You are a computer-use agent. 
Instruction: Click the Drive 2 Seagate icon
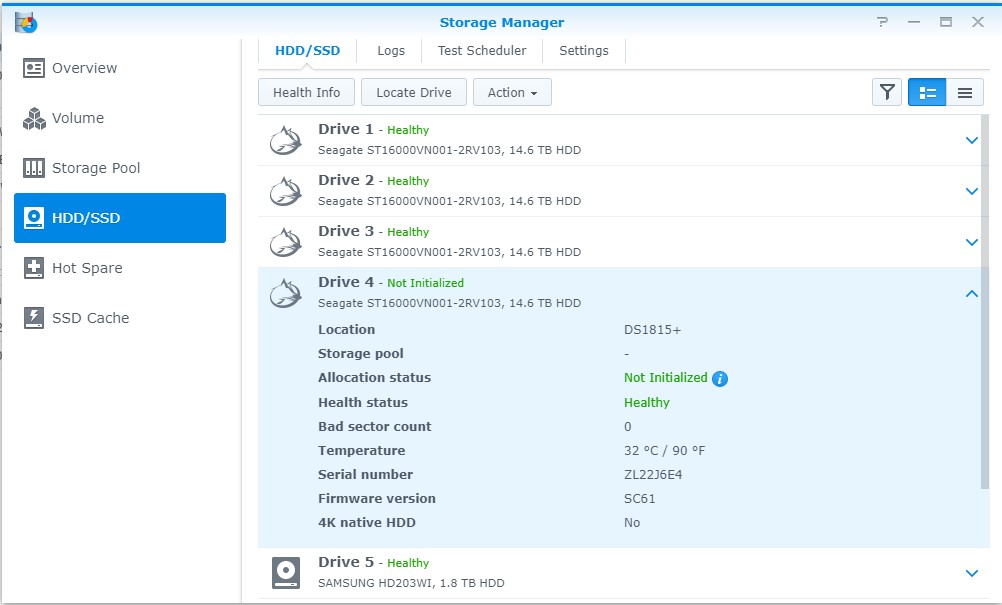[x=285, y=192]
